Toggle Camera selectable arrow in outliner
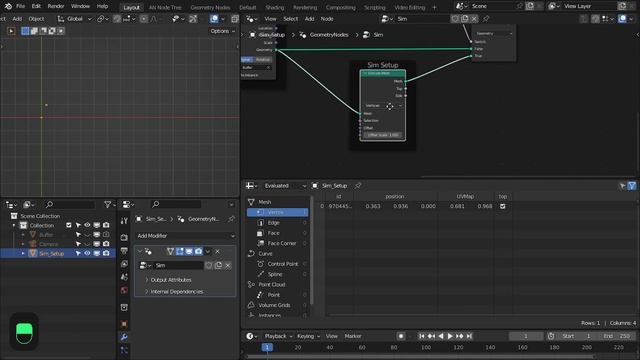The width and height of the screenshot is (640, 360). tap(78, 244)
